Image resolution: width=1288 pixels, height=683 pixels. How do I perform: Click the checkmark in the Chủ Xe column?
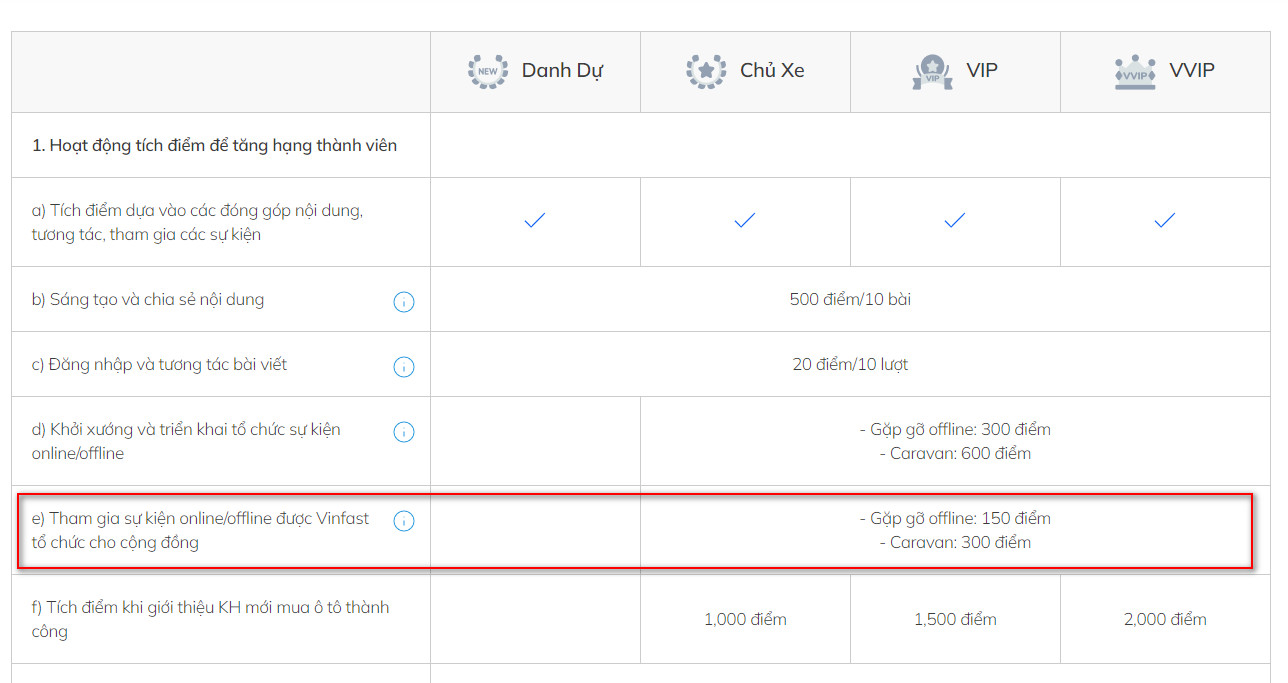(x=745, y=220)
